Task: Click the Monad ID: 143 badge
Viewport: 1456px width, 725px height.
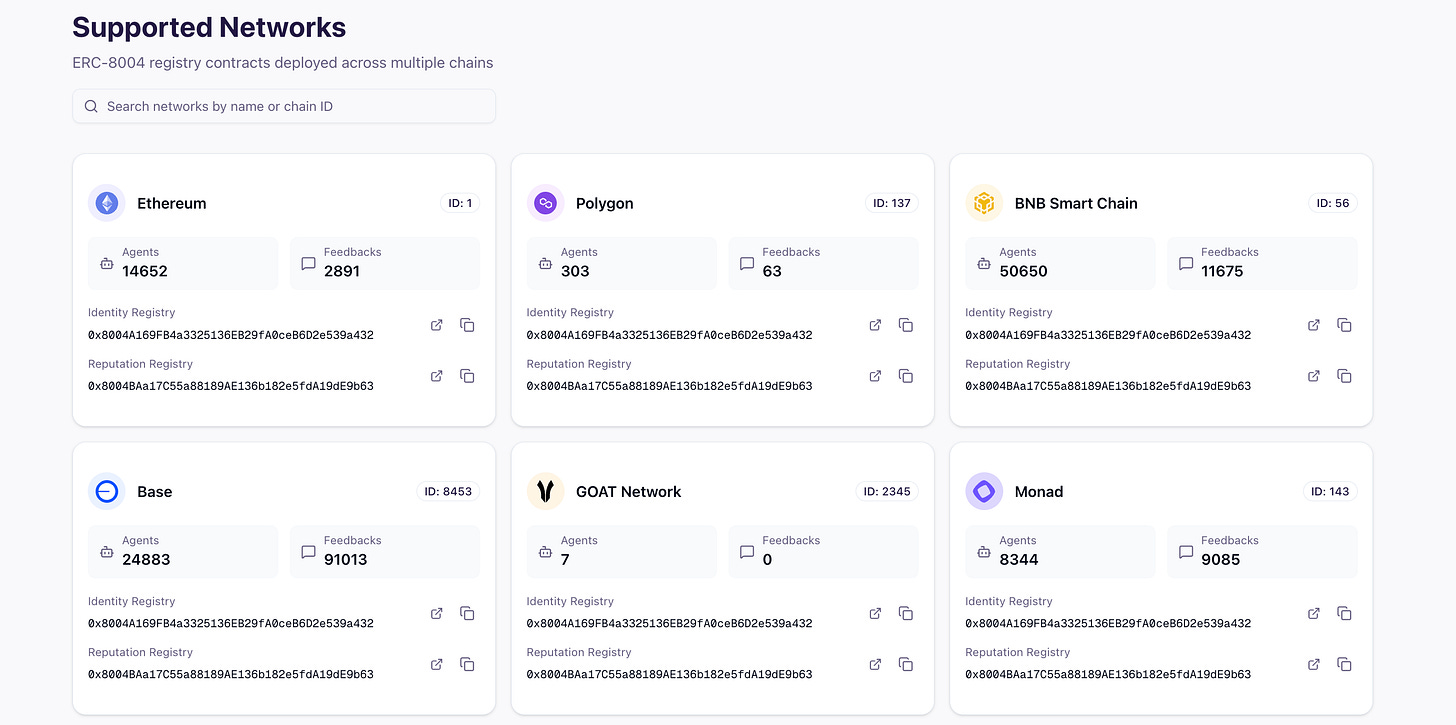Action: [1330, 491]
